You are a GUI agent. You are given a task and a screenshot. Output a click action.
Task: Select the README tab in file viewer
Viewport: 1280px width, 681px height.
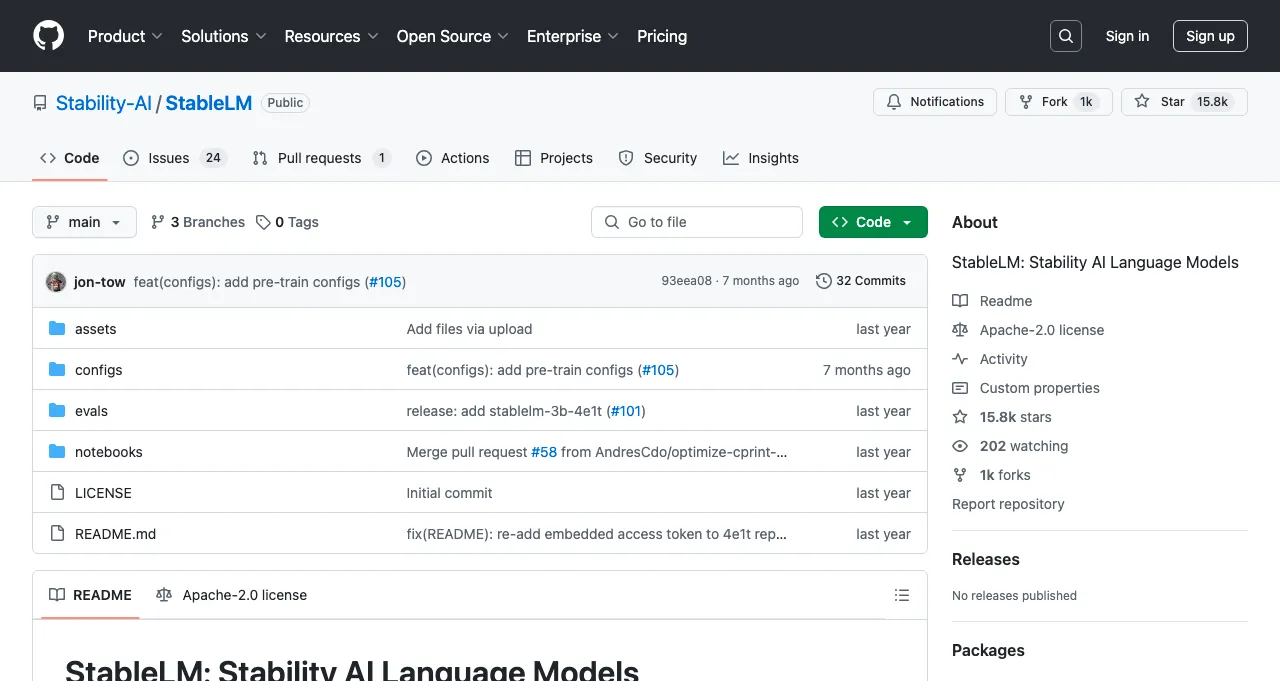(x=91, y=595)
